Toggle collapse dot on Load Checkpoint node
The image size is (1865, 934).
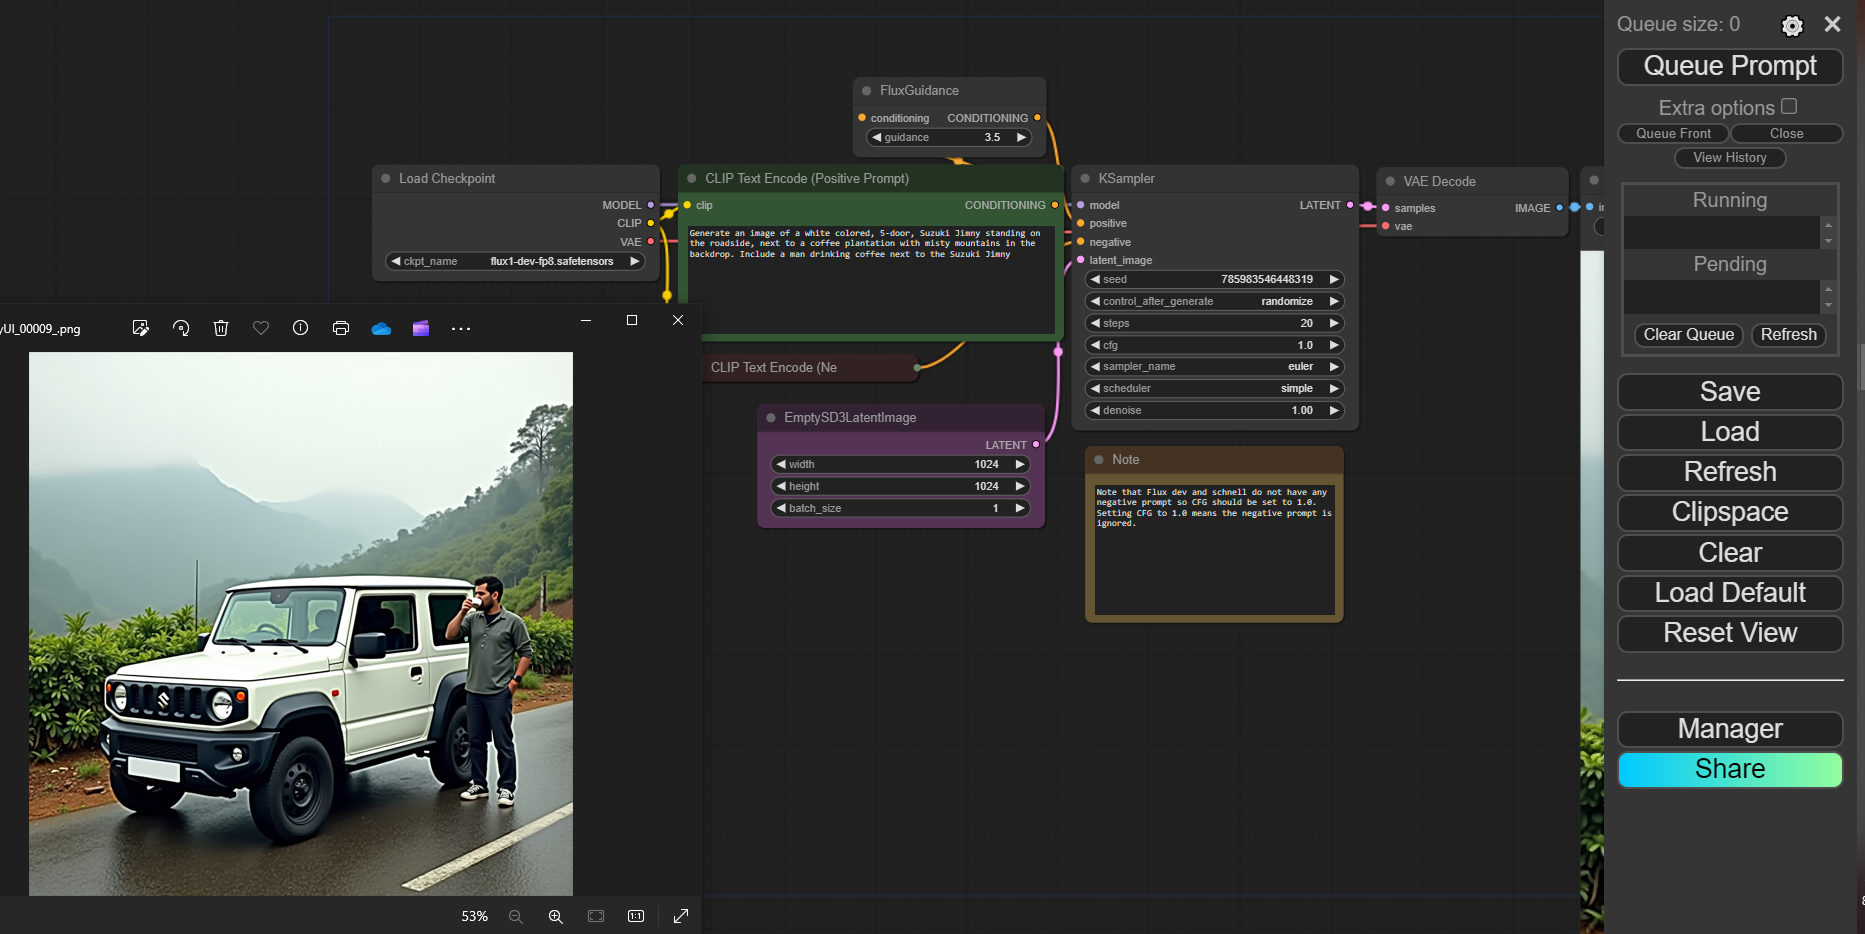coord(385,179)
